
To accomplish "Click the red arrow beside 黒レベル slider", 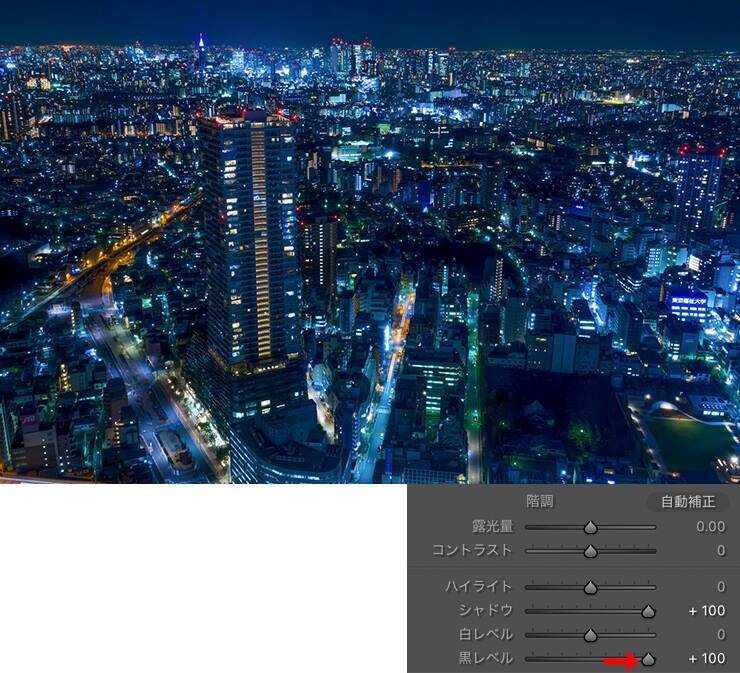I will coord(620,660).
